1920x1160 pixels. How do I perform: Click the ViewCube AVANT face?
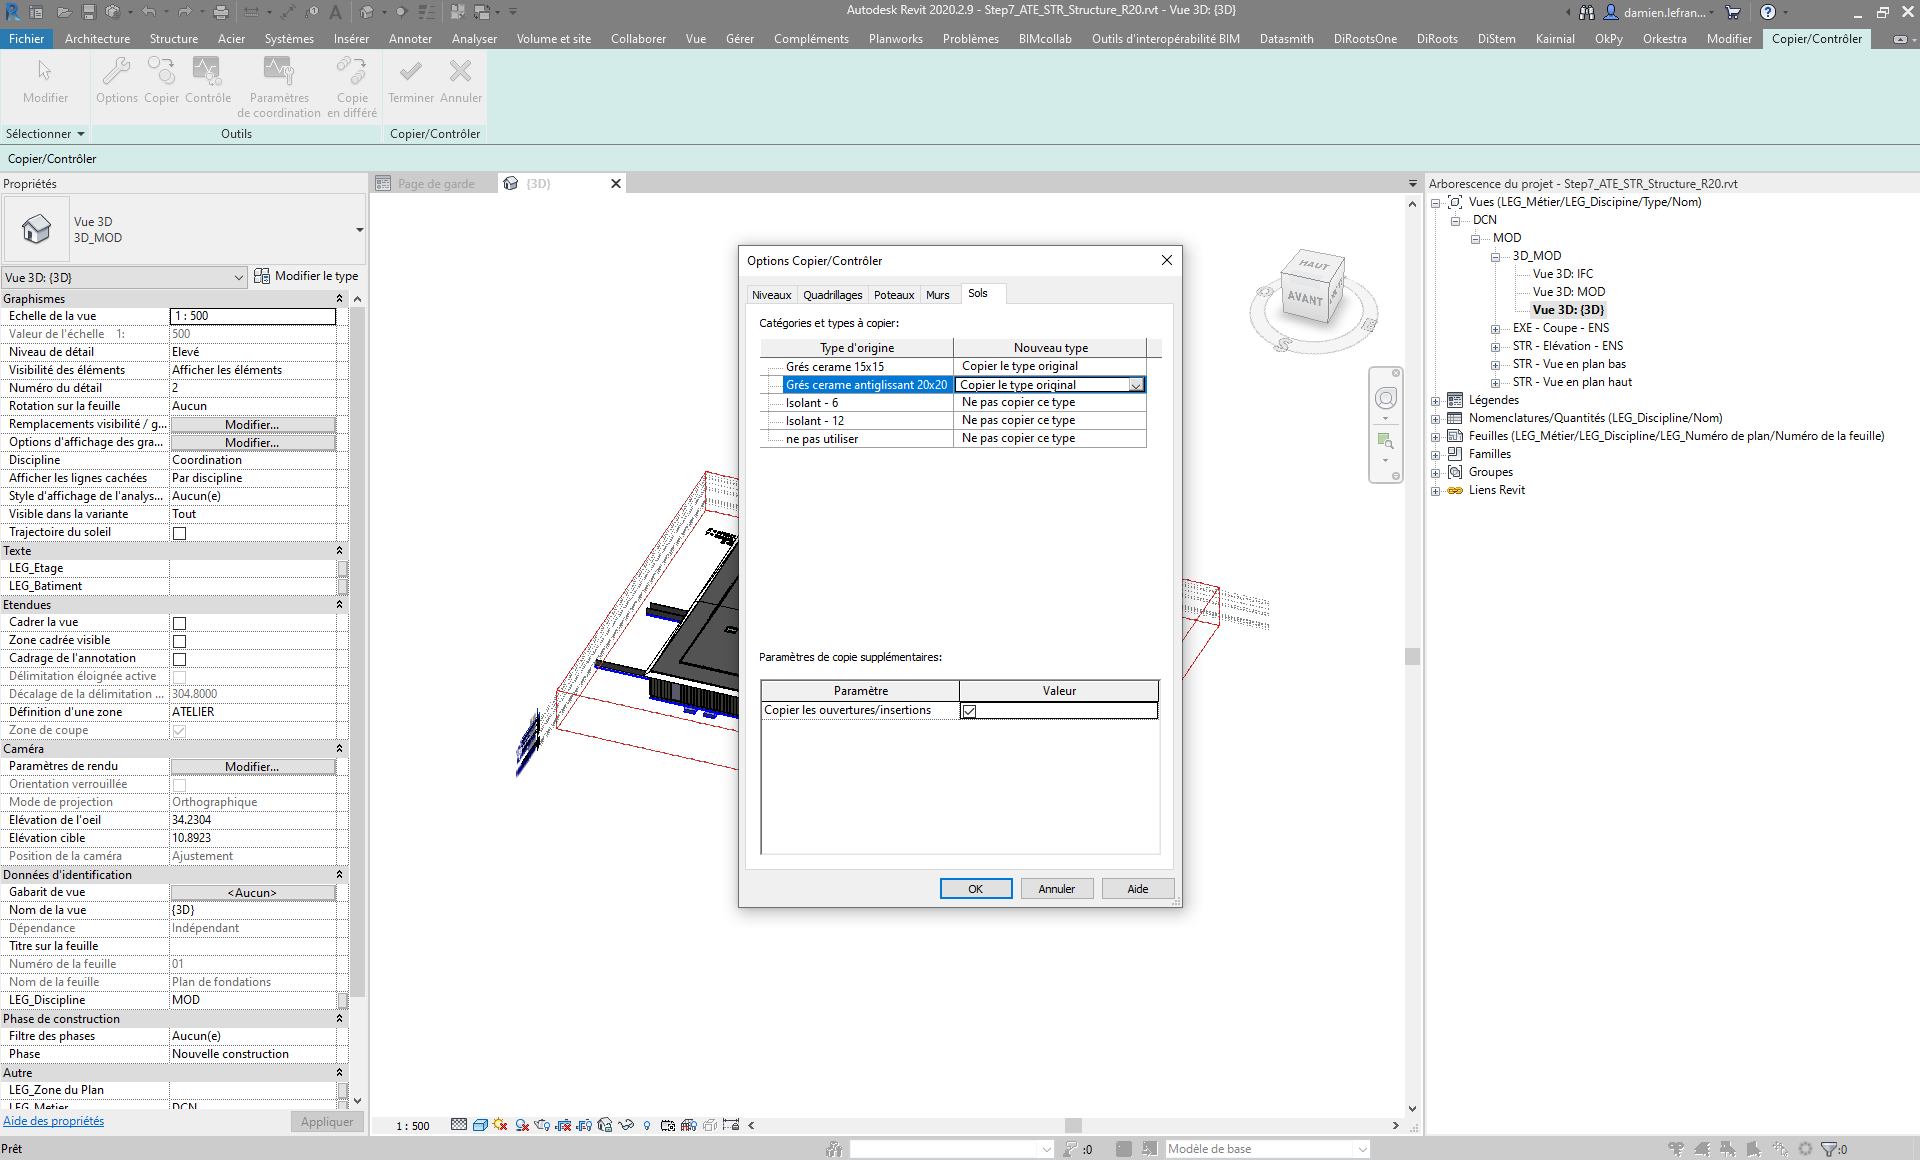click(x=1304, y=298)
